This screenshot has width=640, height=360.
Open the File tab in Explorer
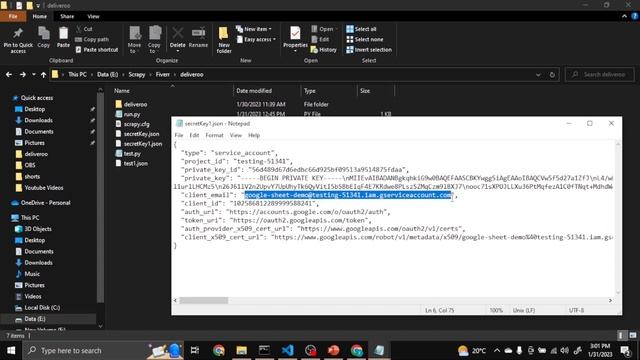[x=13, y=16]
